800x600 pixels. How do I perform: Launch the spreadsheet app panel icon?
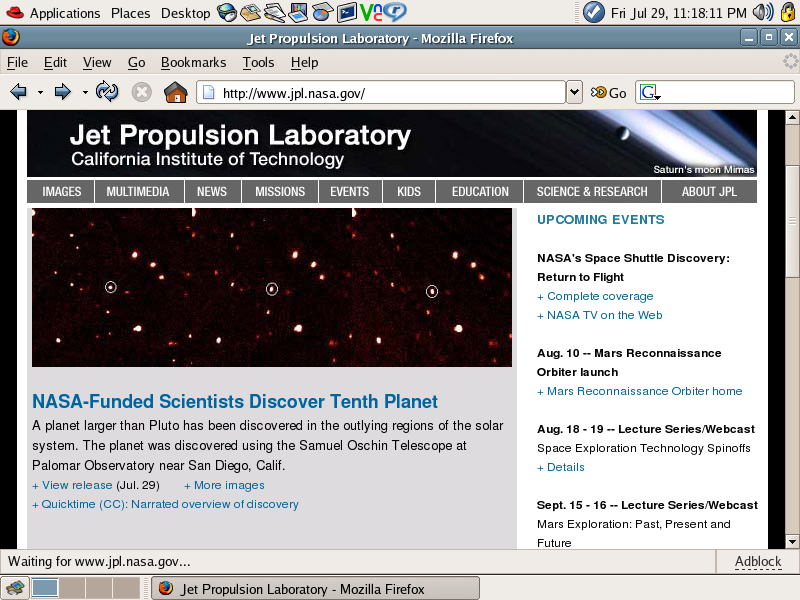click(x=322, y=12)
